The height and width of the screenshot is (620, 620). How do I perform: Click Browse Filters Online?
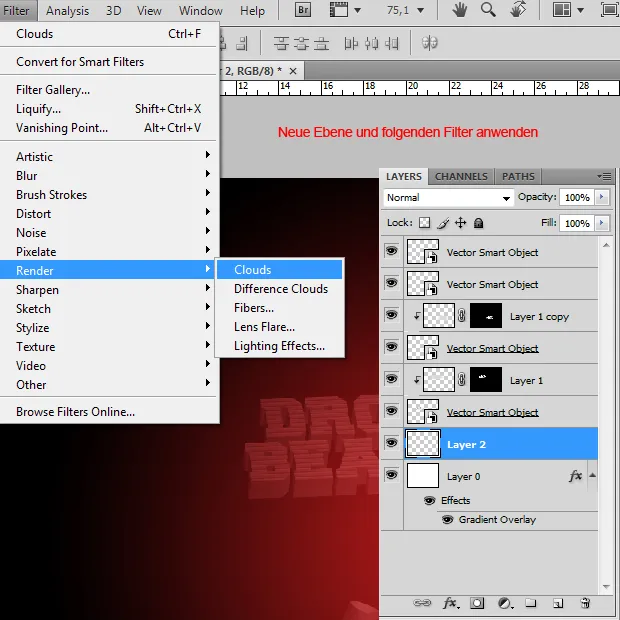pos(75,412)
